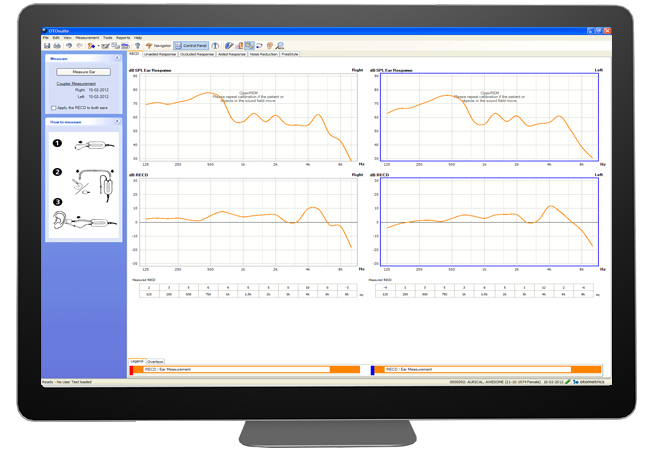Select the Overlays tab
Screen dimensions: 650x450
(155, 361)
